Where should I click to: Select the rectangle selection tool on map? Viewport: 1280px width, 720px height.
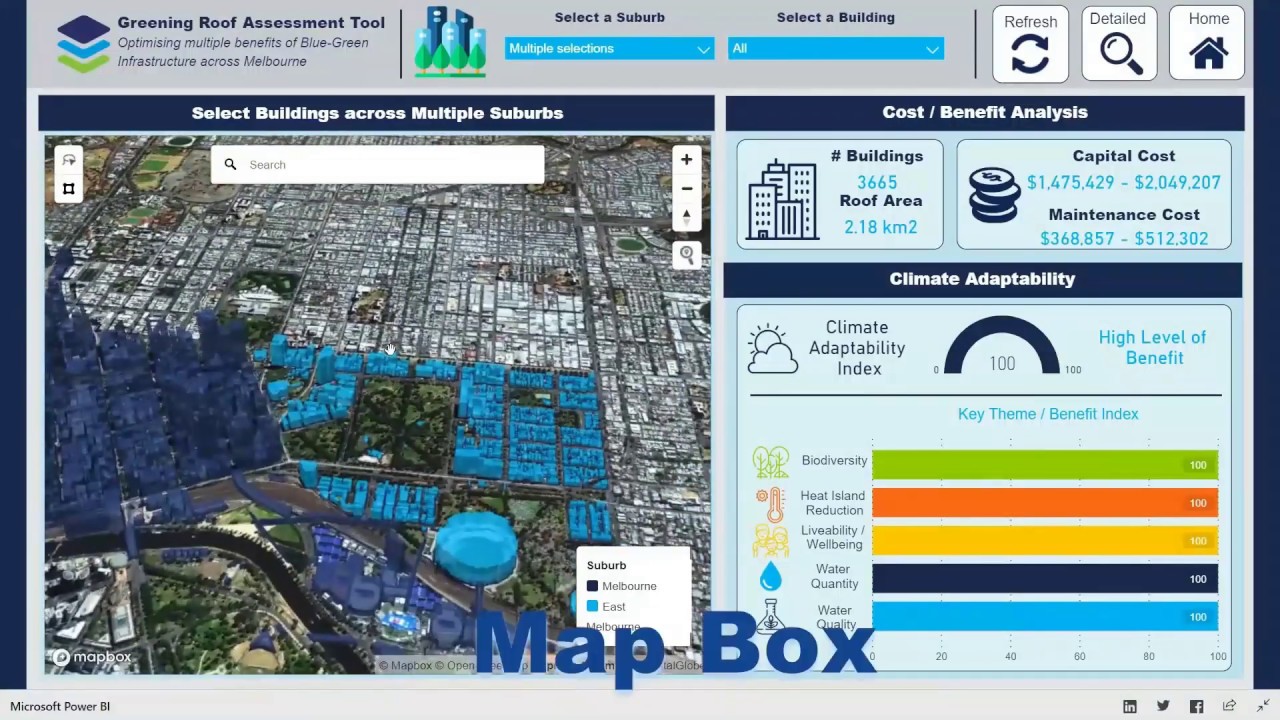tap(69, 188)
